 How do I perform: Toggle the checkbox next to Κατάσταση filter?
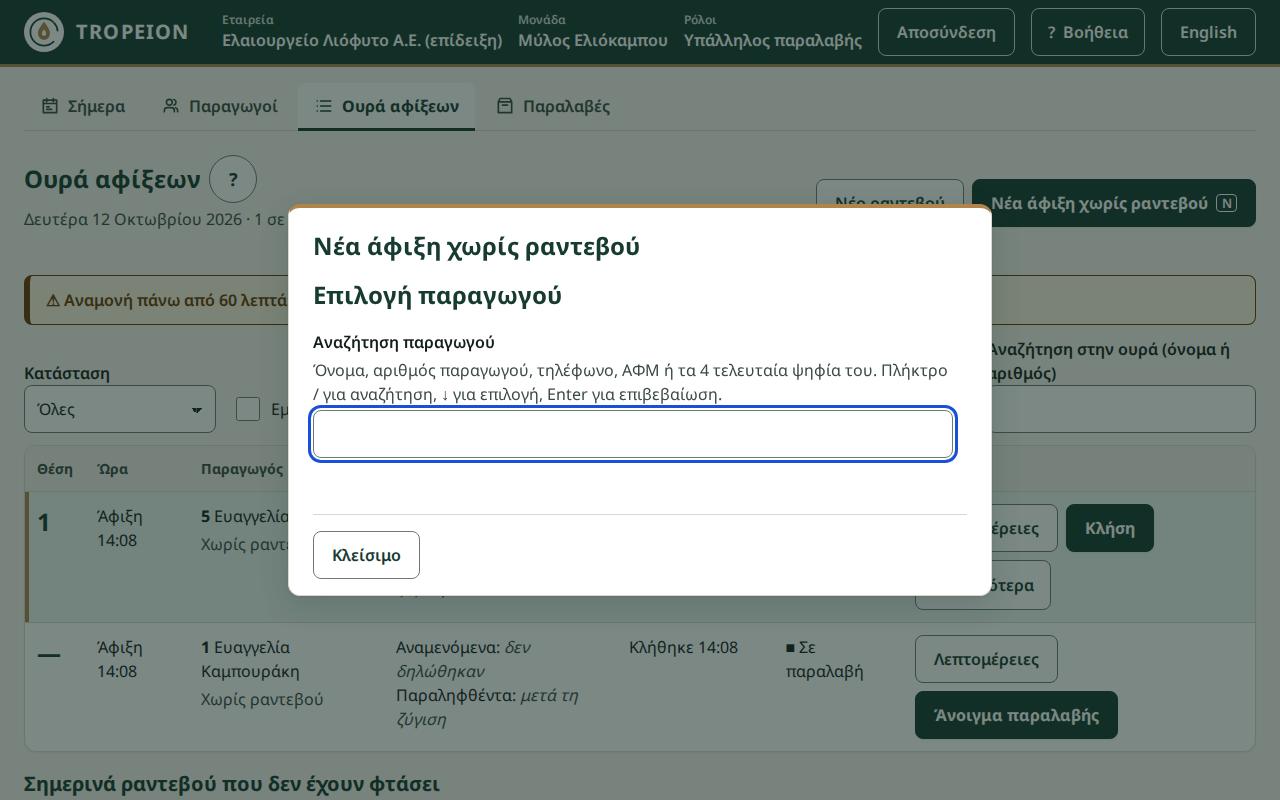[x=248, y=409]
